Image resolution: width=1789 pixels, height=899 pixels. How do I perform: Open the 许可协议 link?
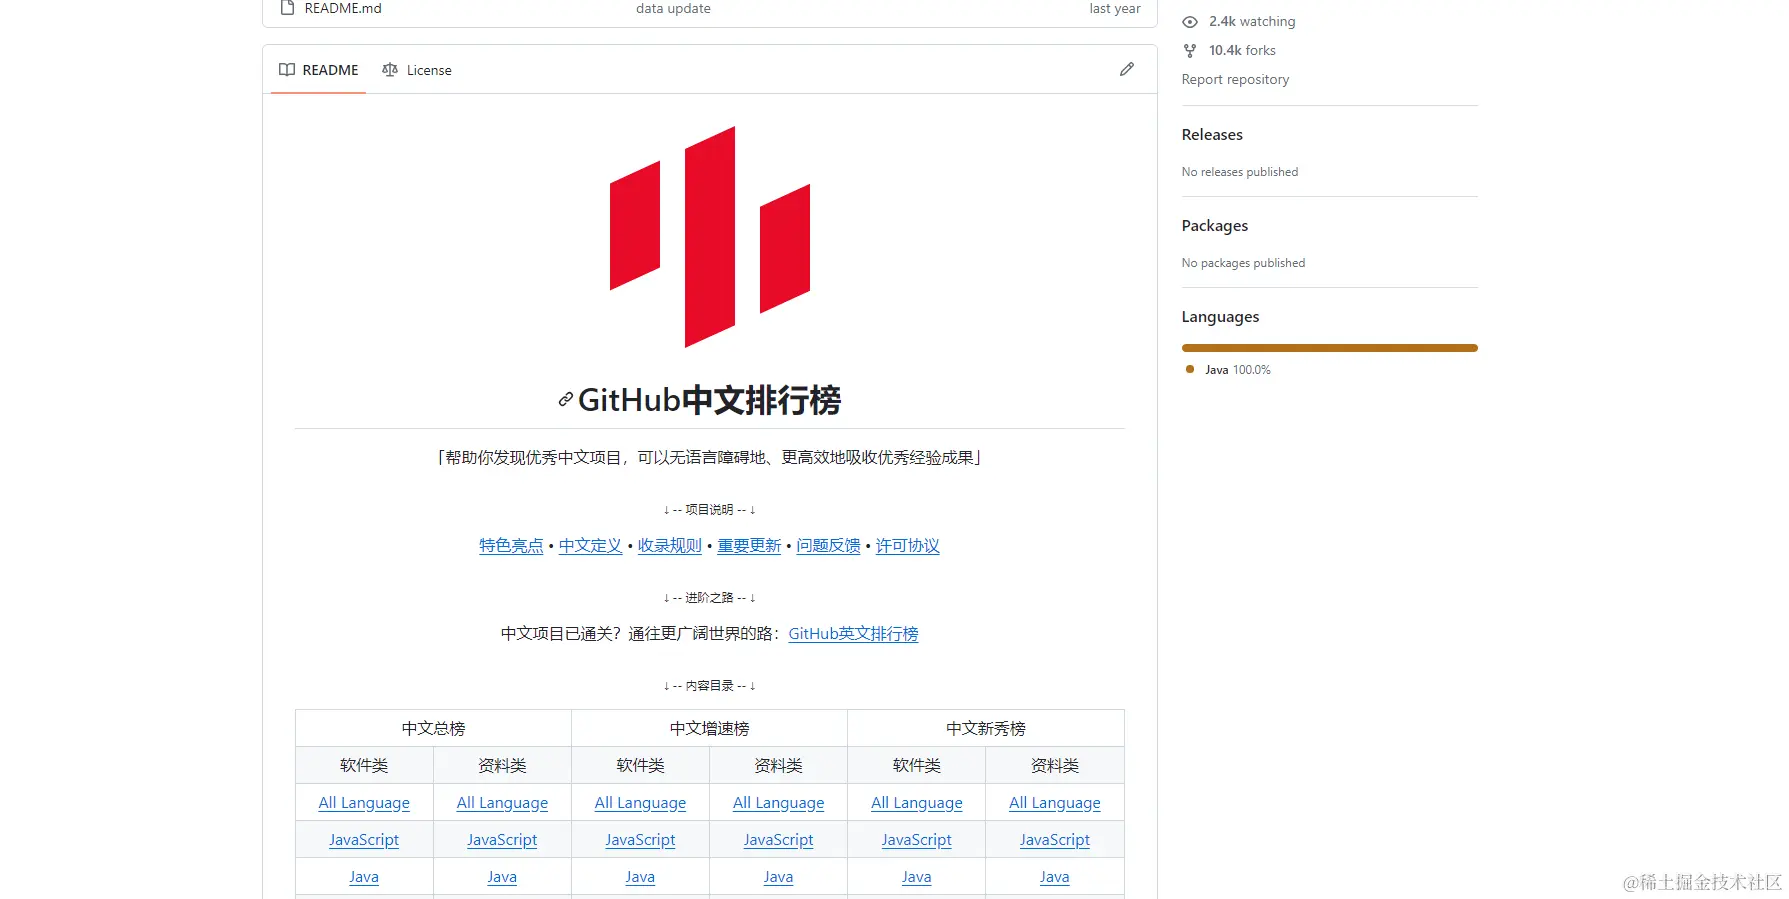[x=908, y=546]
